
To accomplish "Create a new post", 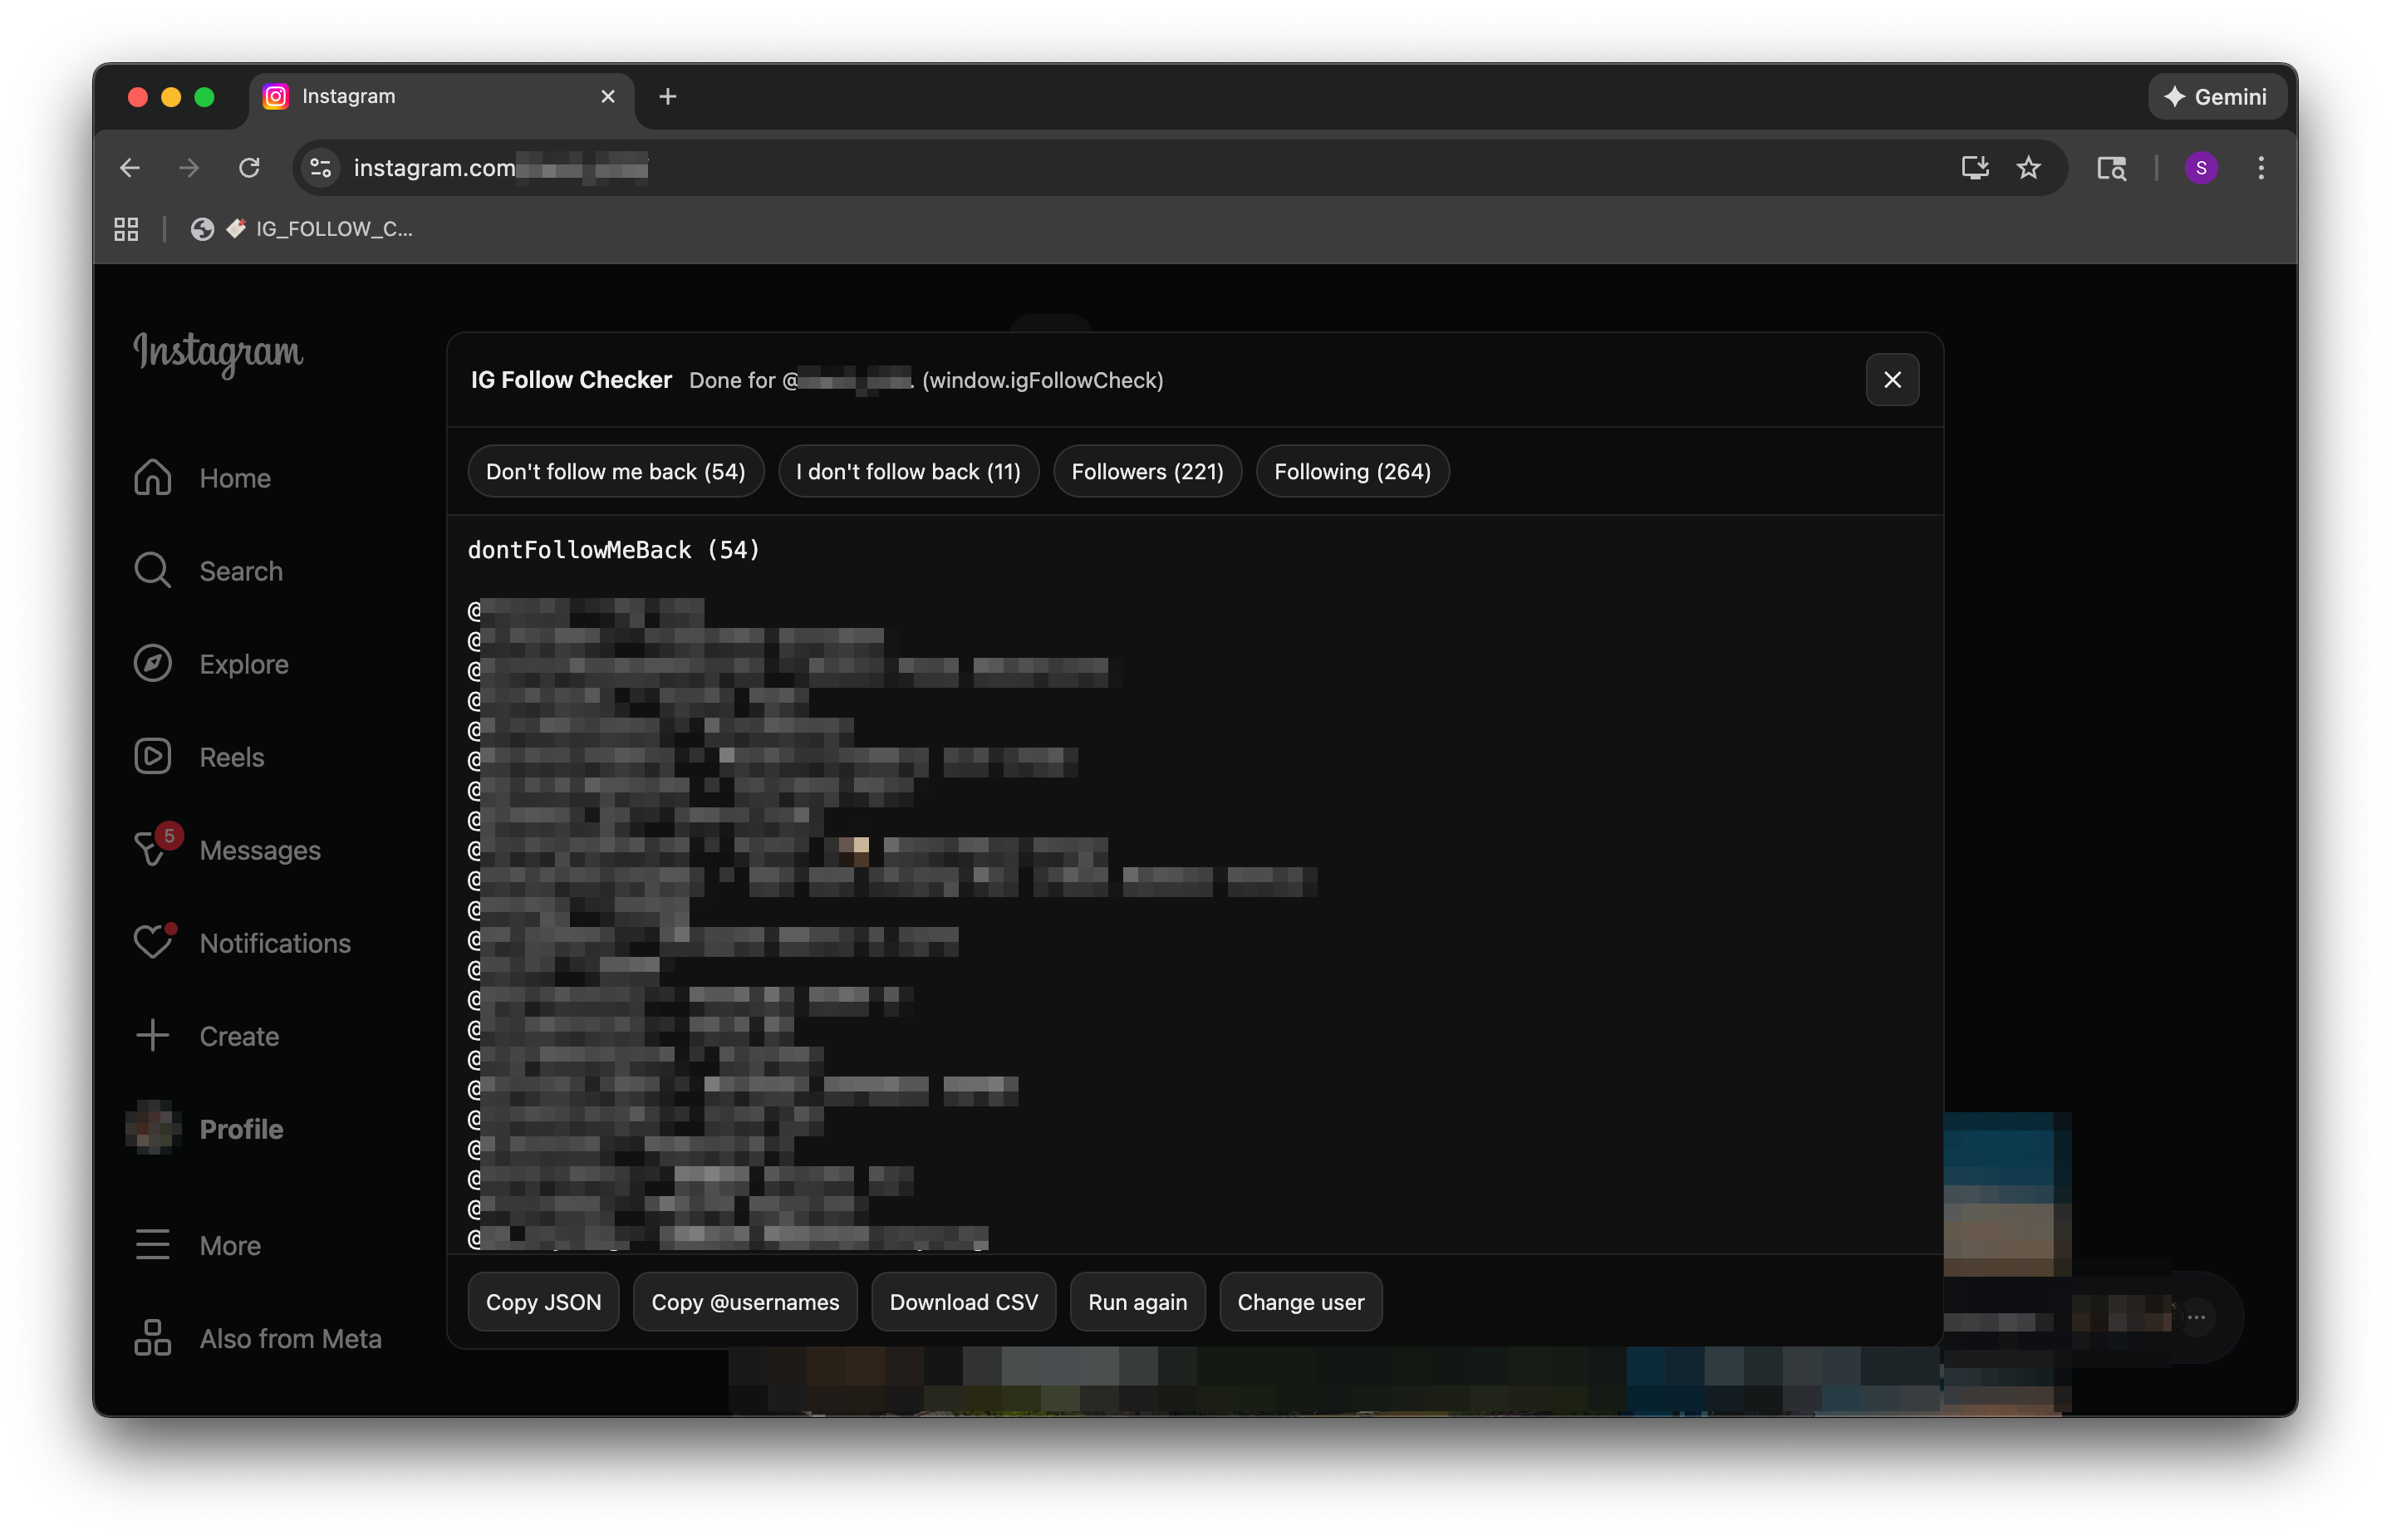I will pos(238,1035).
